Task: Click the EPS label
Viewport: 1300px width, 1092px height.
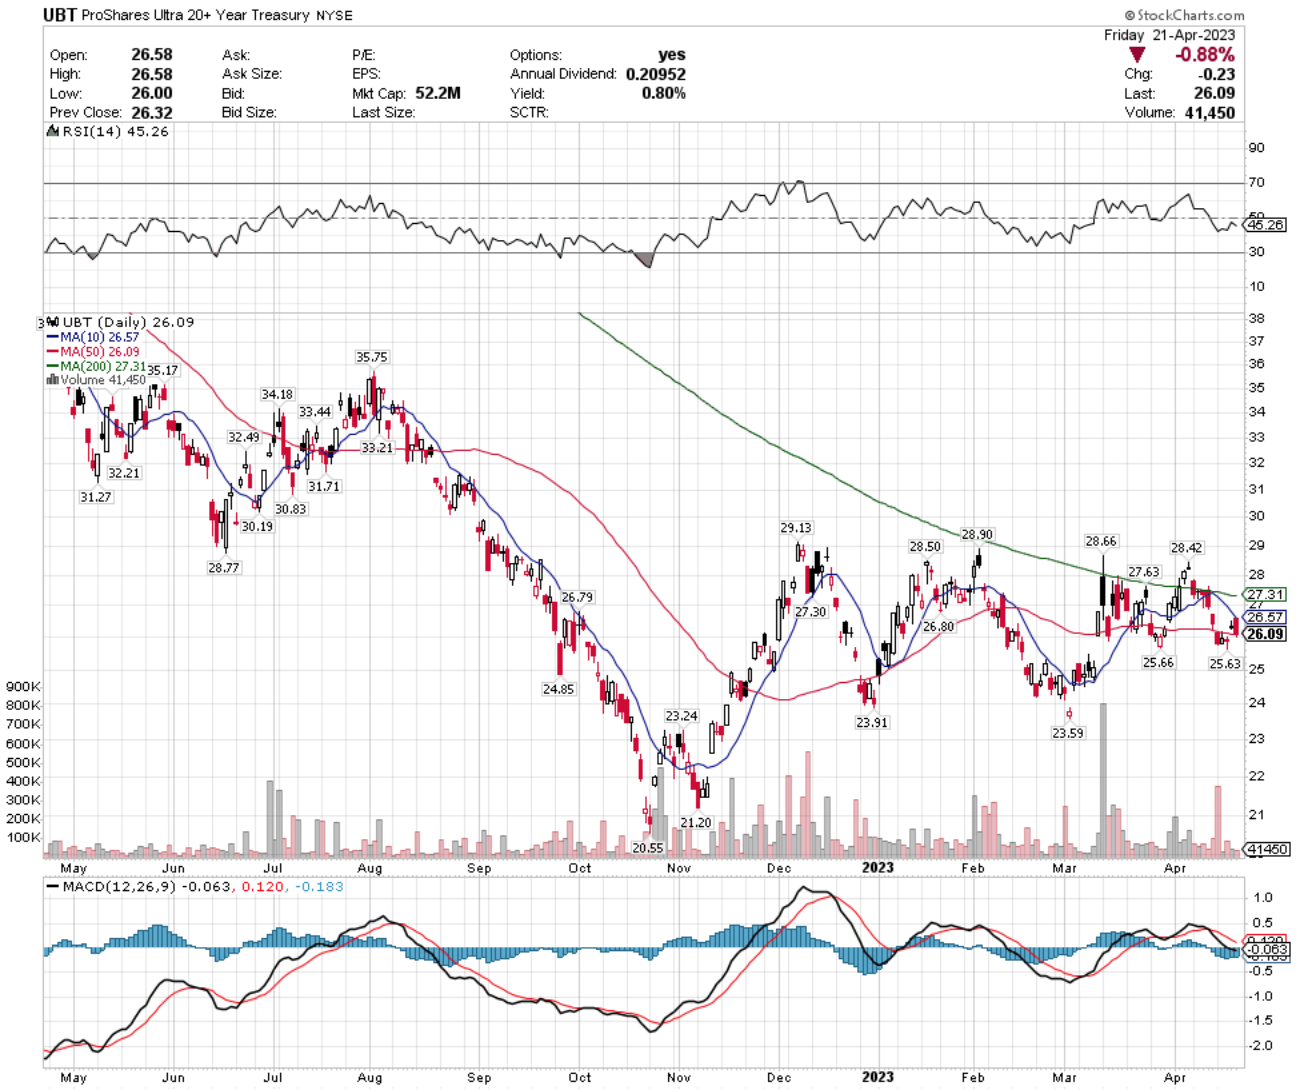Action: (x=366, y=74)
